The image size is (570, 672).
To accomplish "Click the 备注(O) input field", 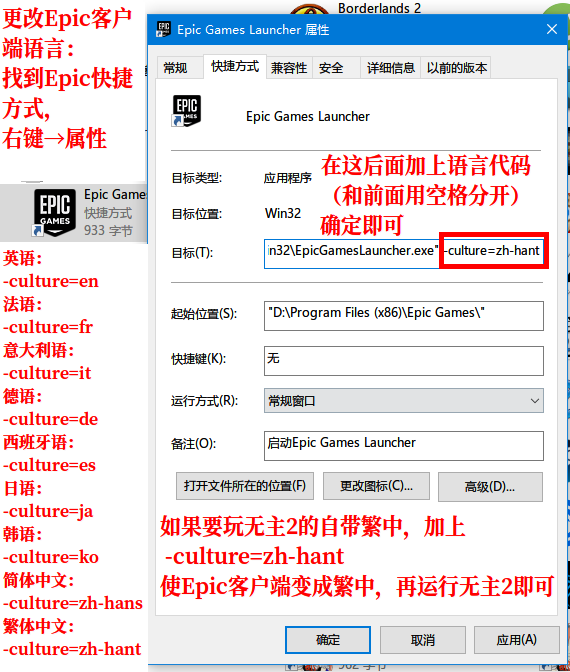I will 404,446.
